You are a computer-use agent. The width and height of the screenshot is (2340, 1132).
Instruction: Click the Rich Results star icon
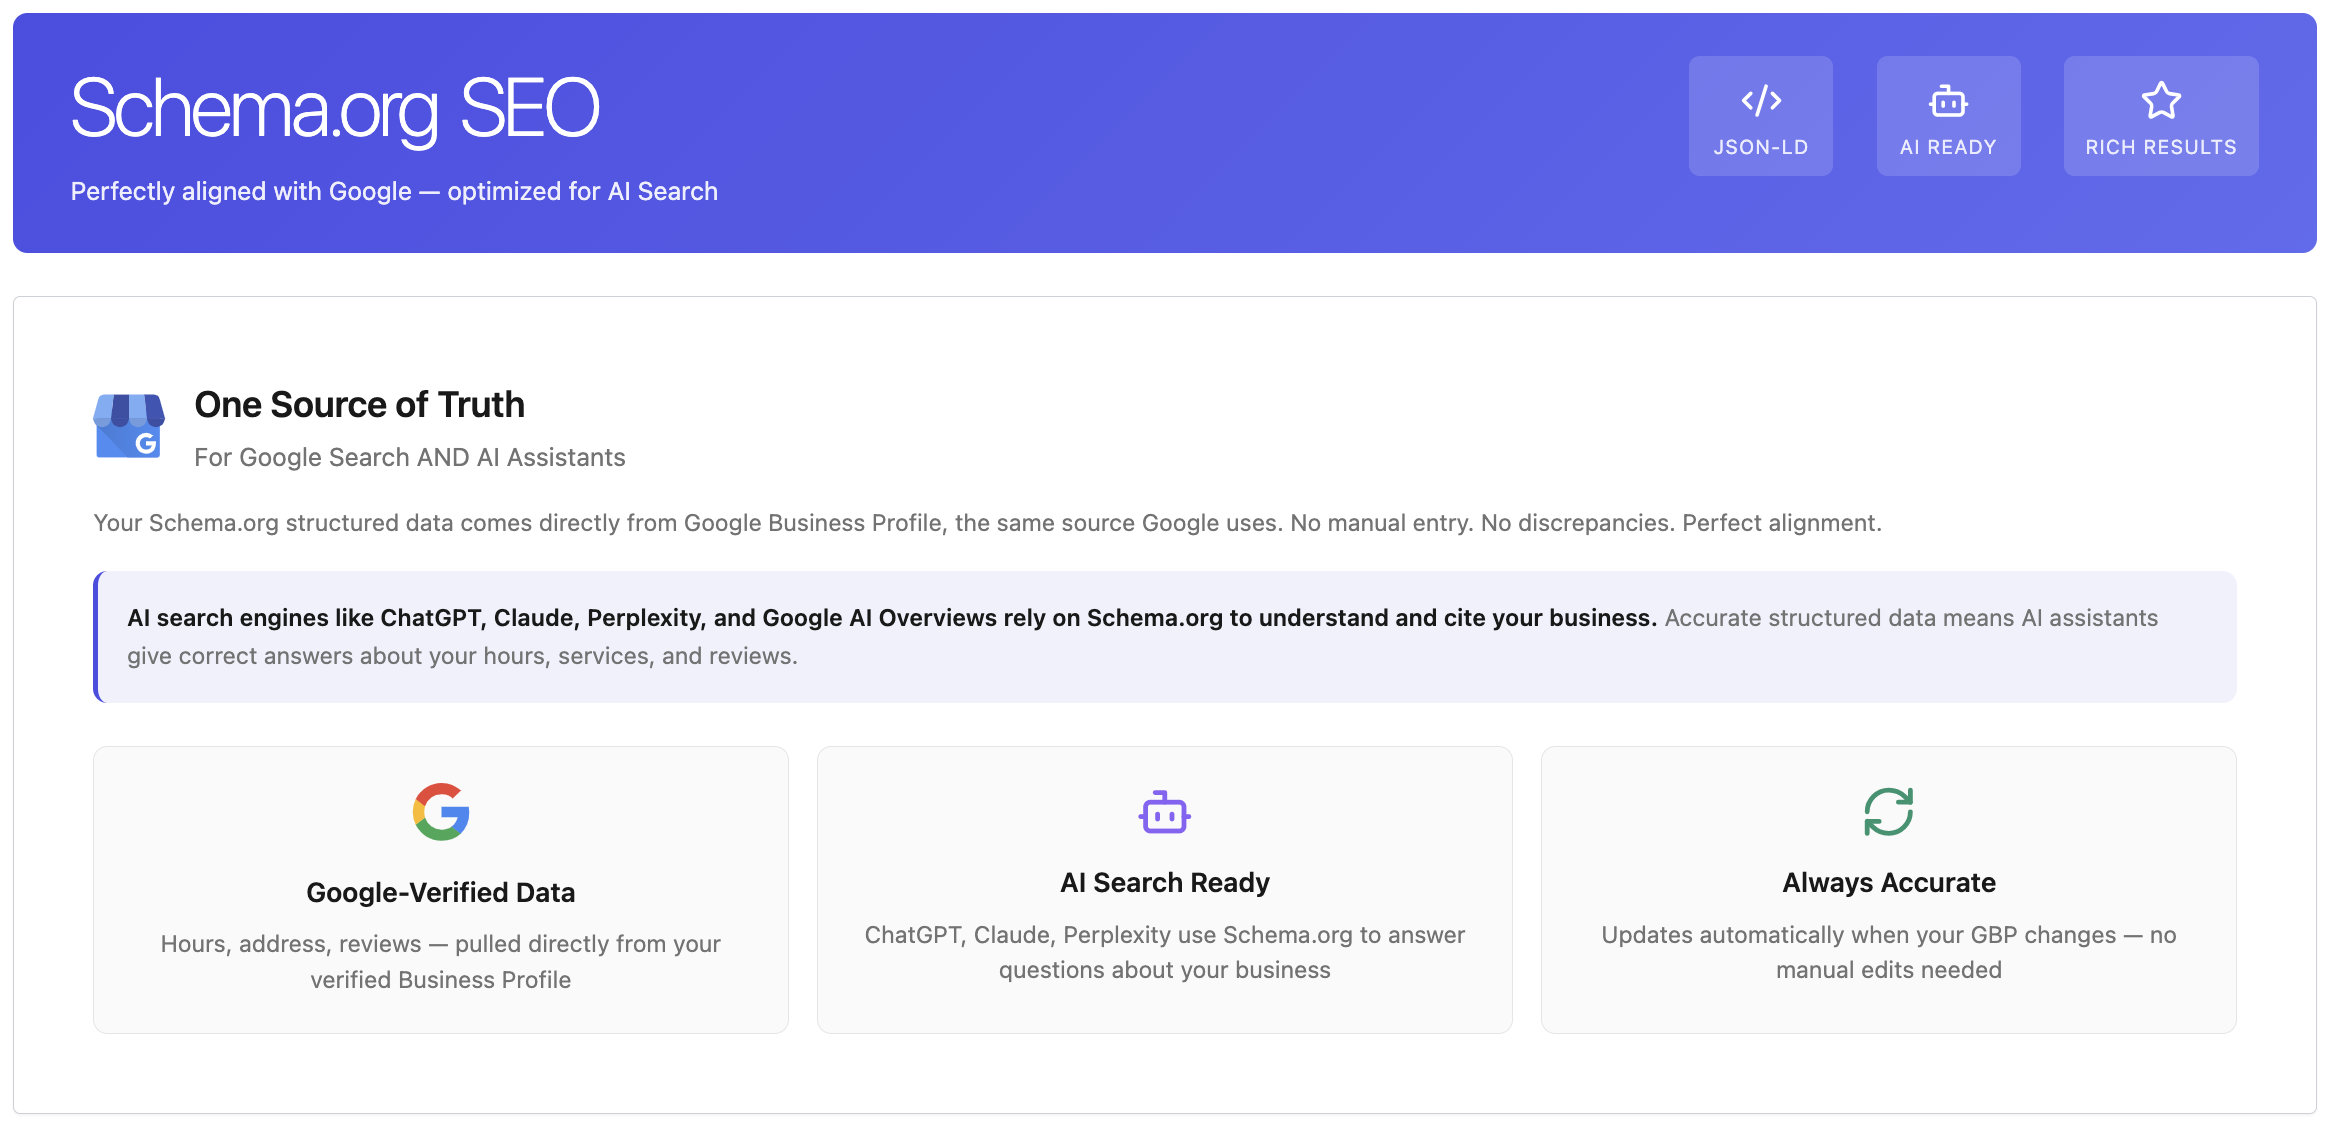click(2160, 100)
